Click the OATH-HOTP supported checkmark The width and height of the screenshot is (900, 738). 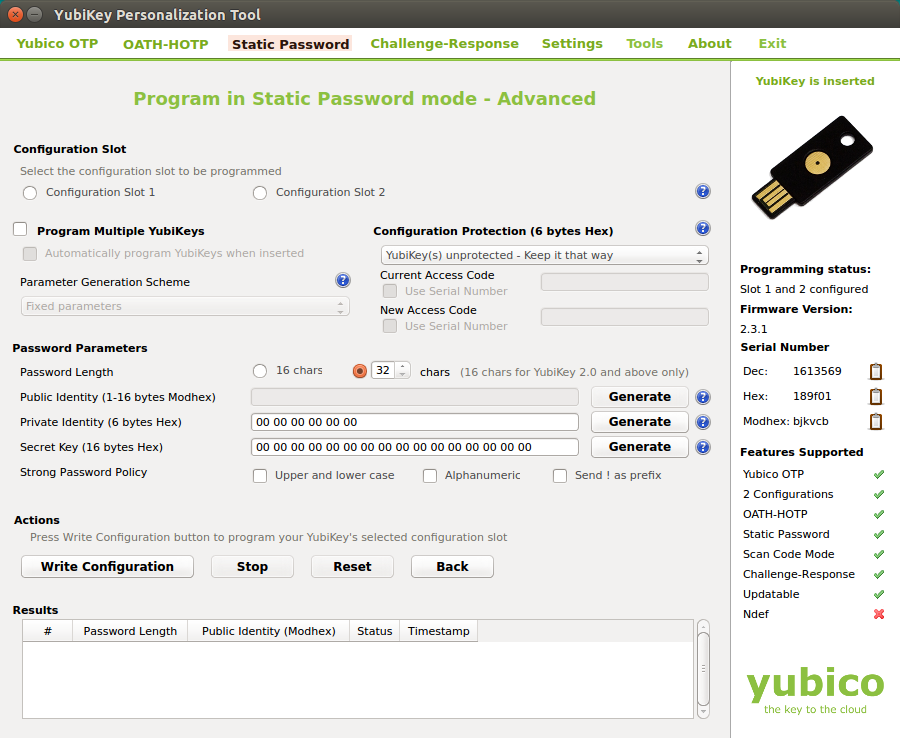click(x=879, y=515)
